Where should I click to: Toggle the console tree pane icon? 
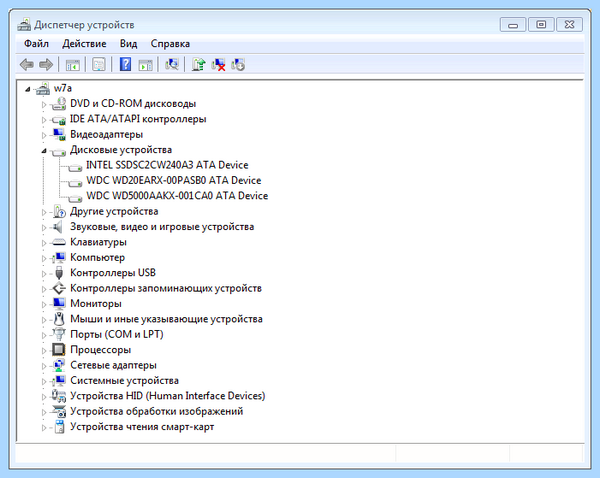point(73,65)
